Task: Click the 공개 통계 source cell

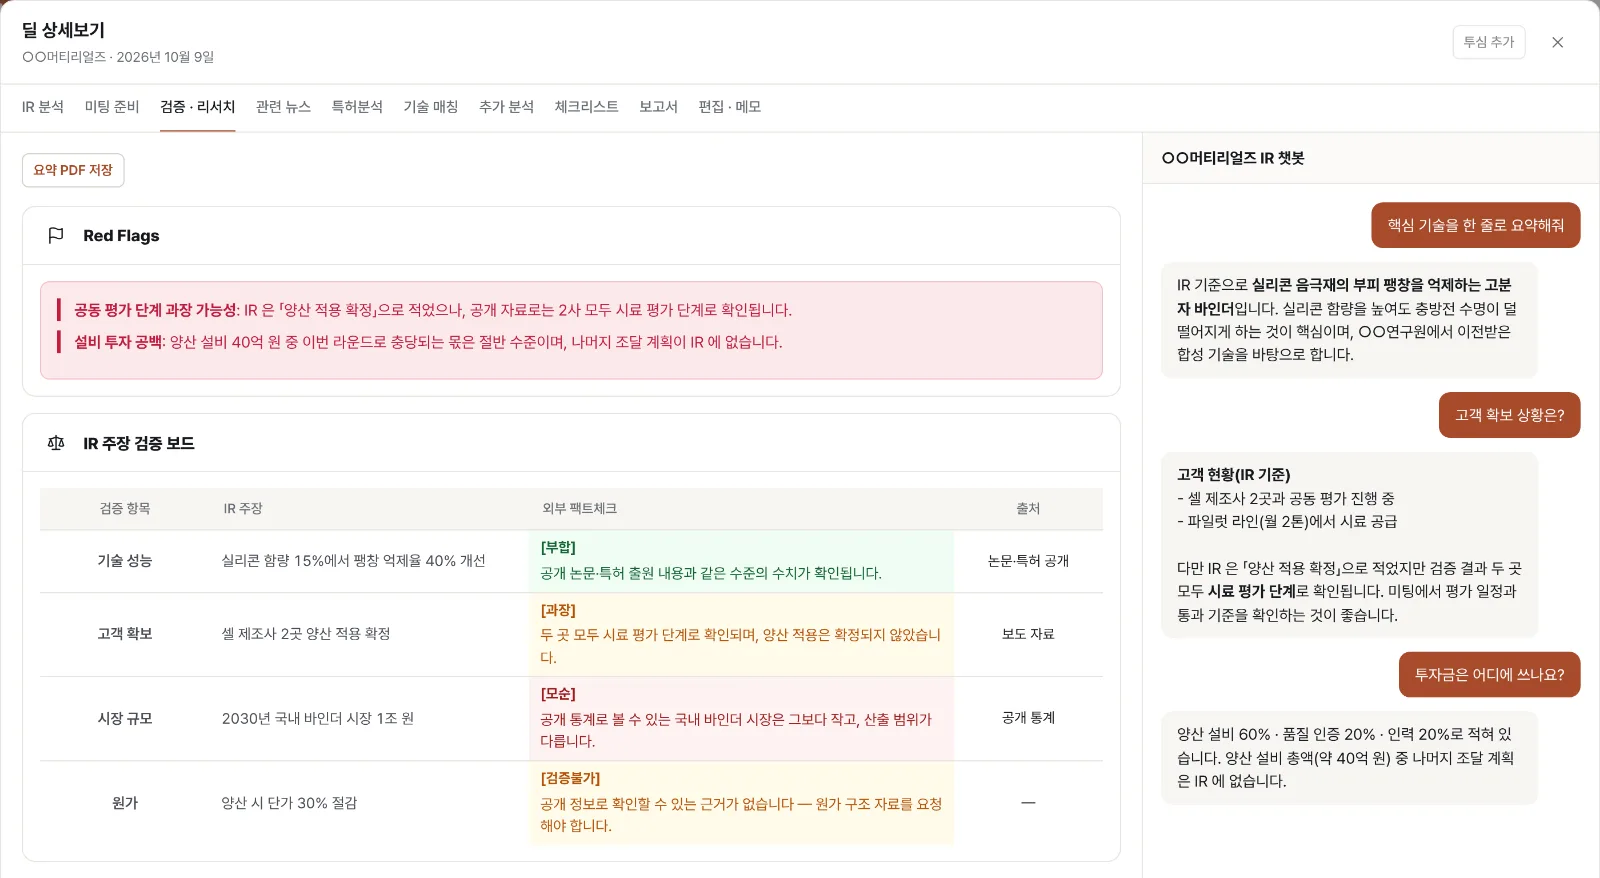Action: click(1028, 718)
